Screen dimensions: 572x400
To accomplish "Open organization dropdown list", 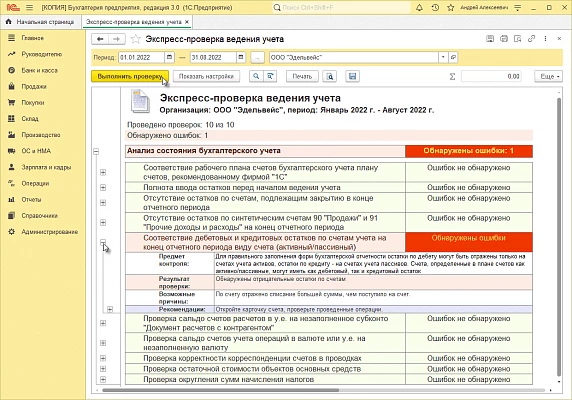I will pos(443,57).
